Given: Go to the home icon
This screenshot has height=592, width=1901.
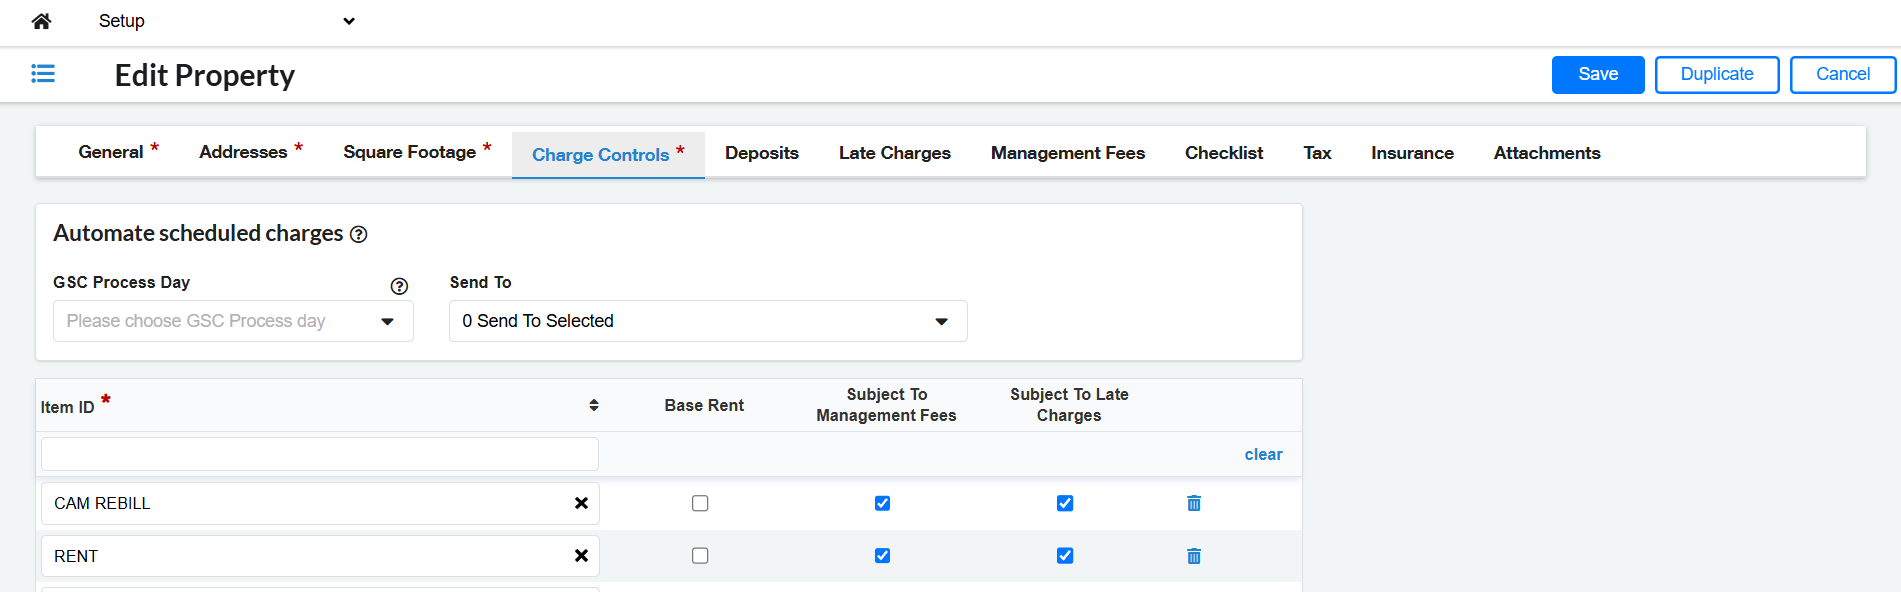Looking at the screenshot, I should click(41, 21).
